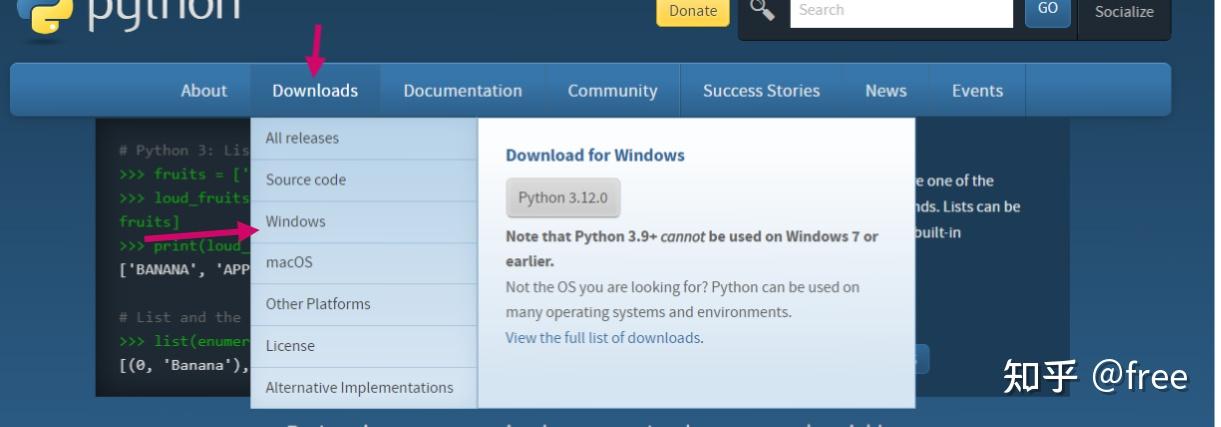This screenshot has height=427, width=1221.
Task: Open the Community menu
Action: pyautogui.click(x=612, y=91)
